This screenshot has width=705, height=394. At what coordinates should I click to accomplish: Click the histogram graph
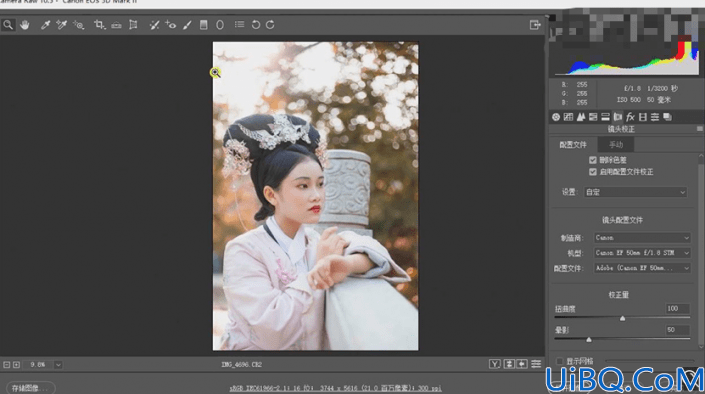(627, 58)
